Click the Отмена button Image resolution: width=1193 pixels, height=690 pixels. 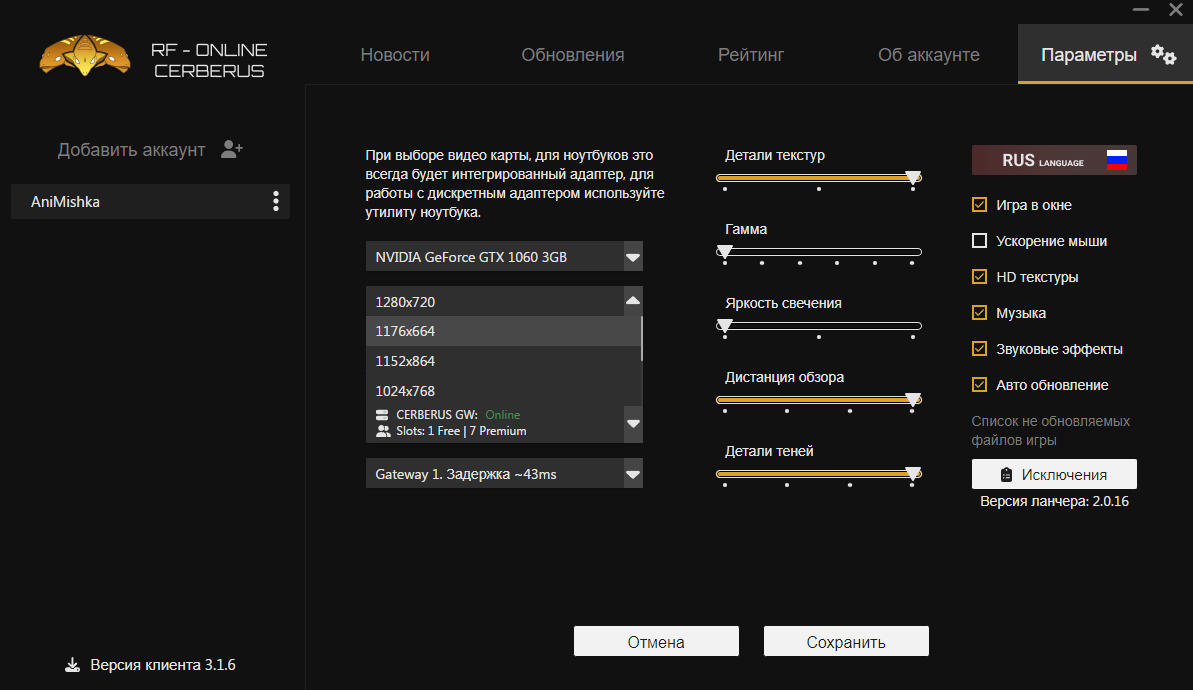click(656, 641)
